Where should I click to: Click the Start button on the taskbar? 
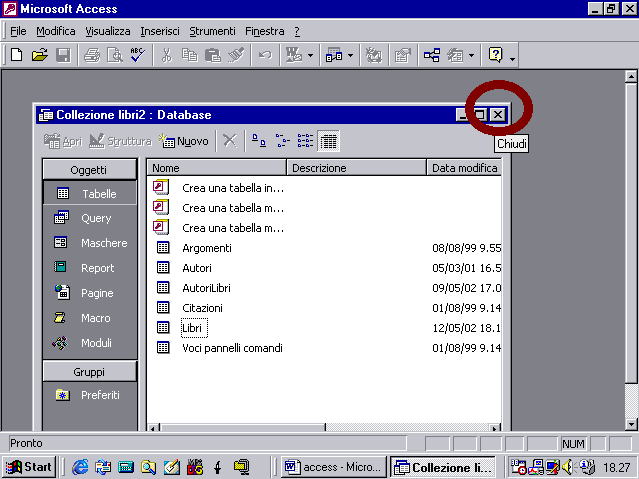pyautogui.click(x=29, y=467)
